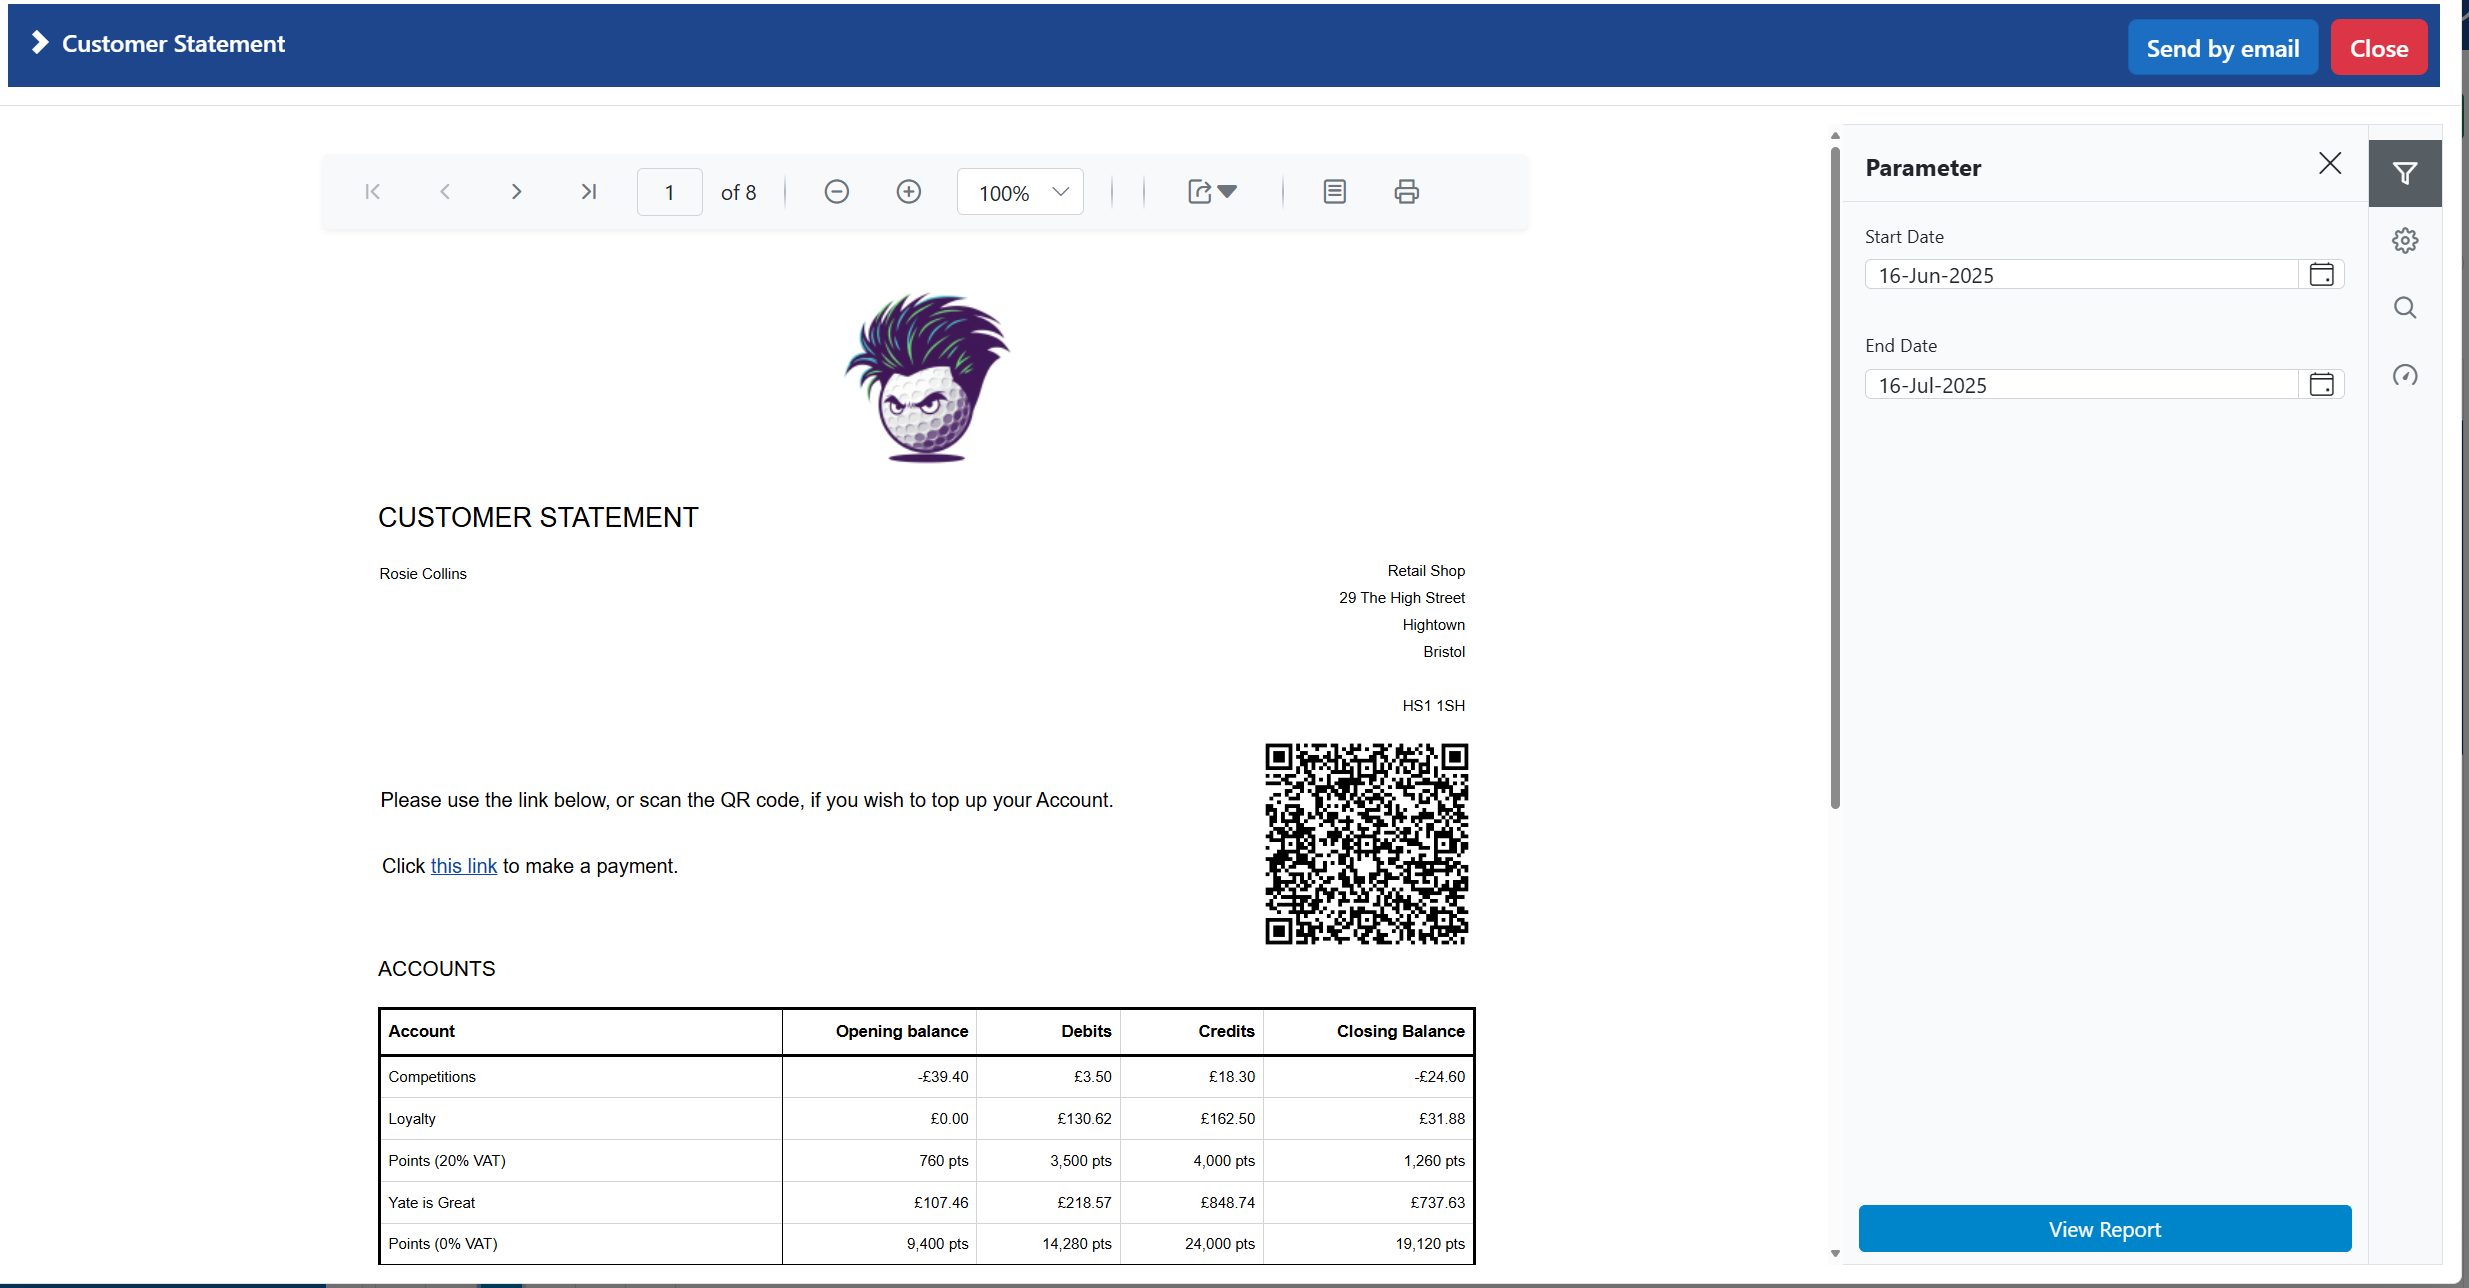Open the search panel magnifier icon
The image size is (2469, 1288).
2405,308
